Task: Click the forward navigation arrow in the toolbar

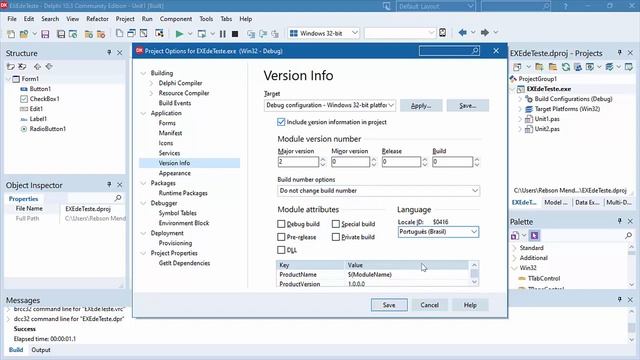Action: 484,33
